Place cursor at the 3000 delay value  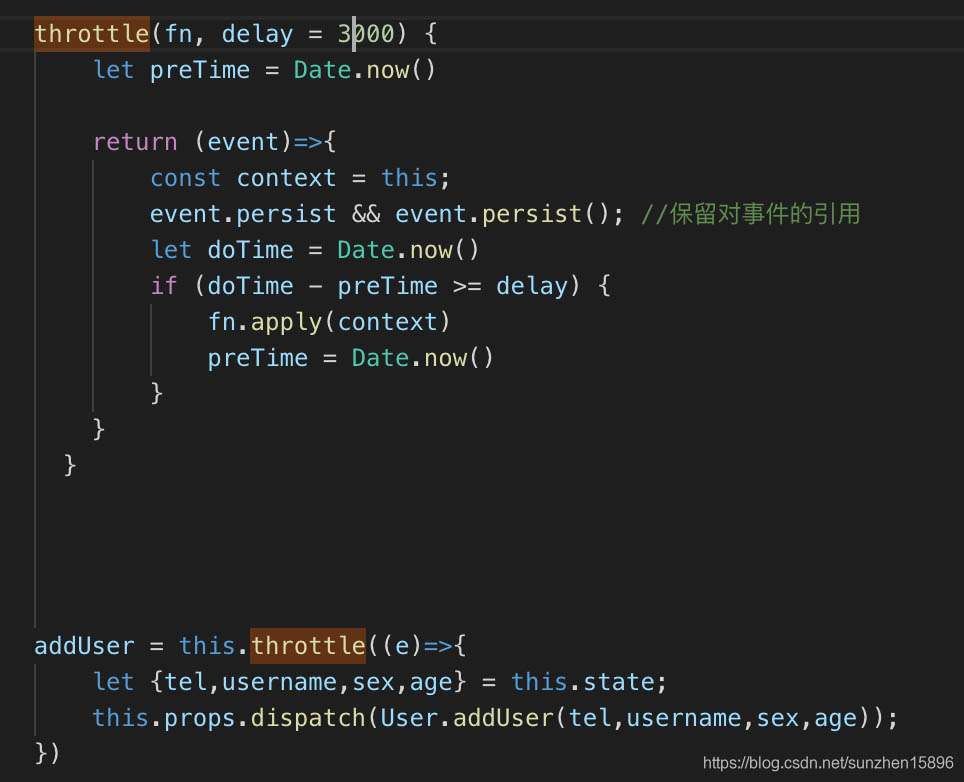pyautogui.click(x=366, y=34)
